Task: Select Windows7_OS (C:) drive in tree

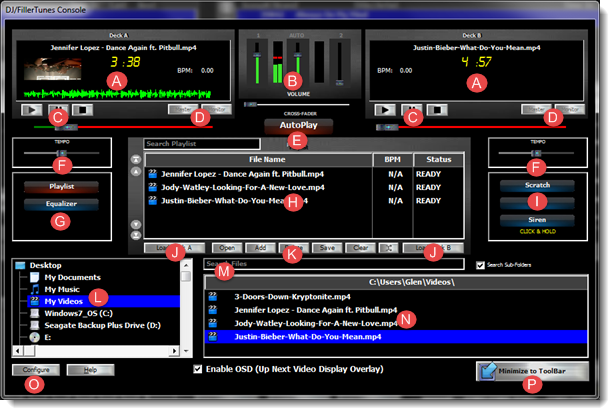Action: (78, 313)
